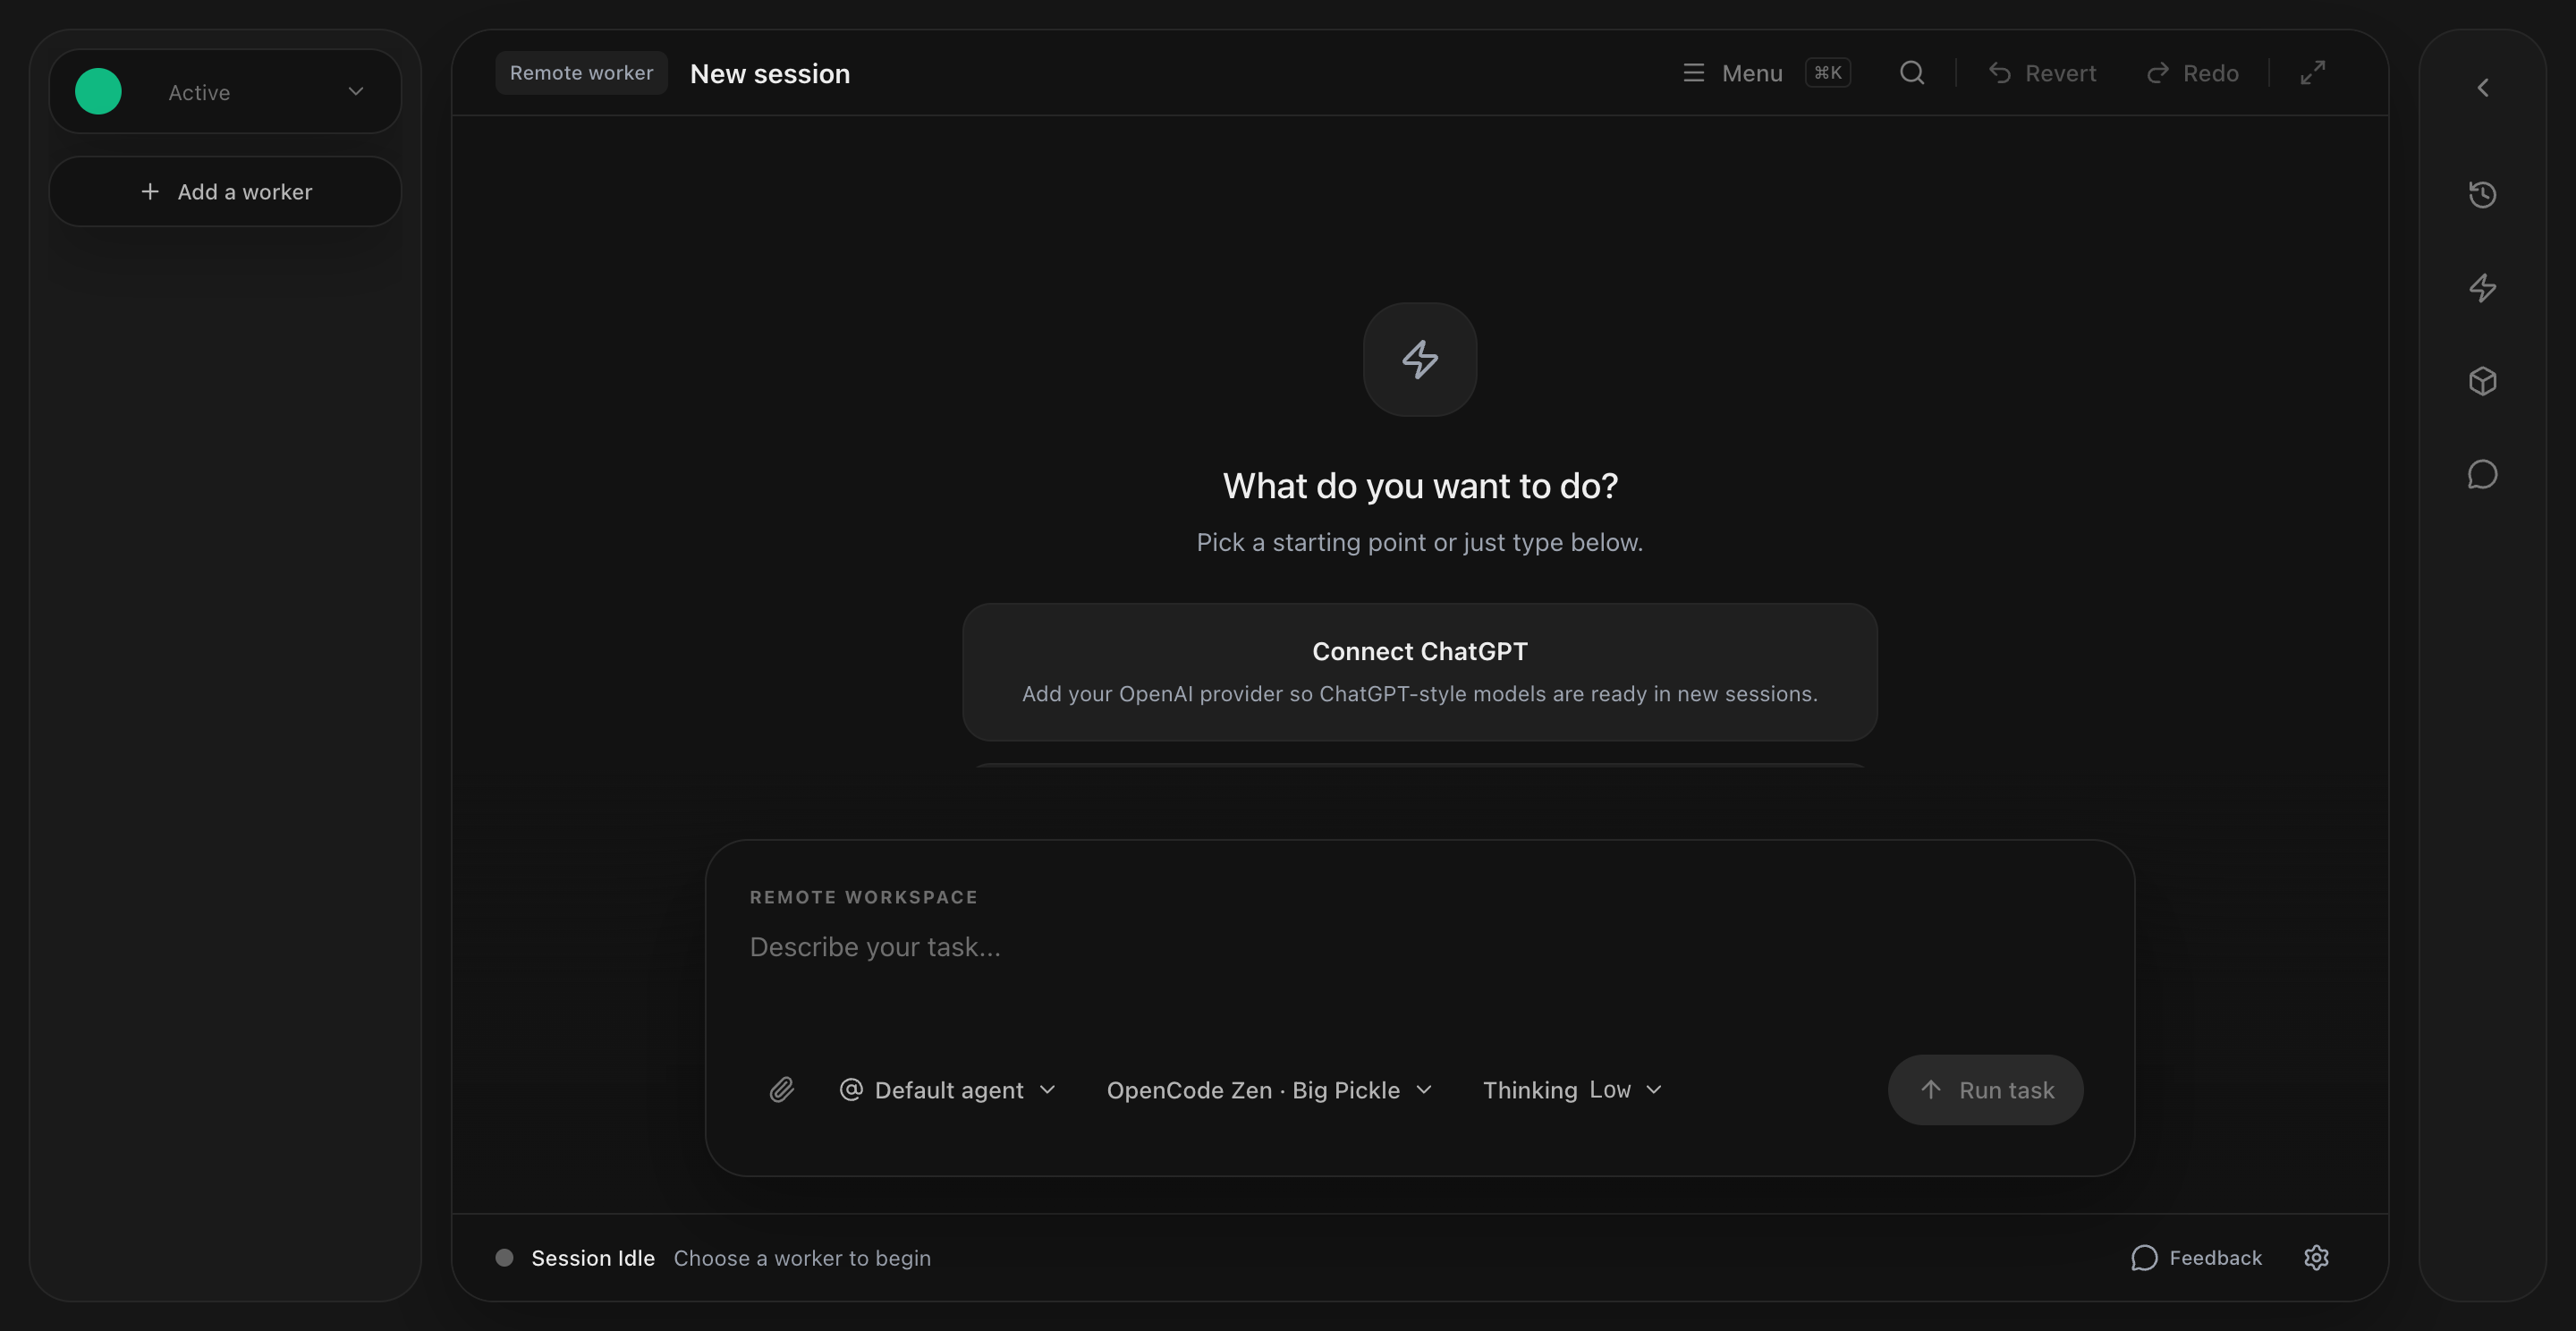Click the paperclip attach file icon
Image resolution: width=2576 pixels, height=1331 pixels.
click(x=781, y=1089)
